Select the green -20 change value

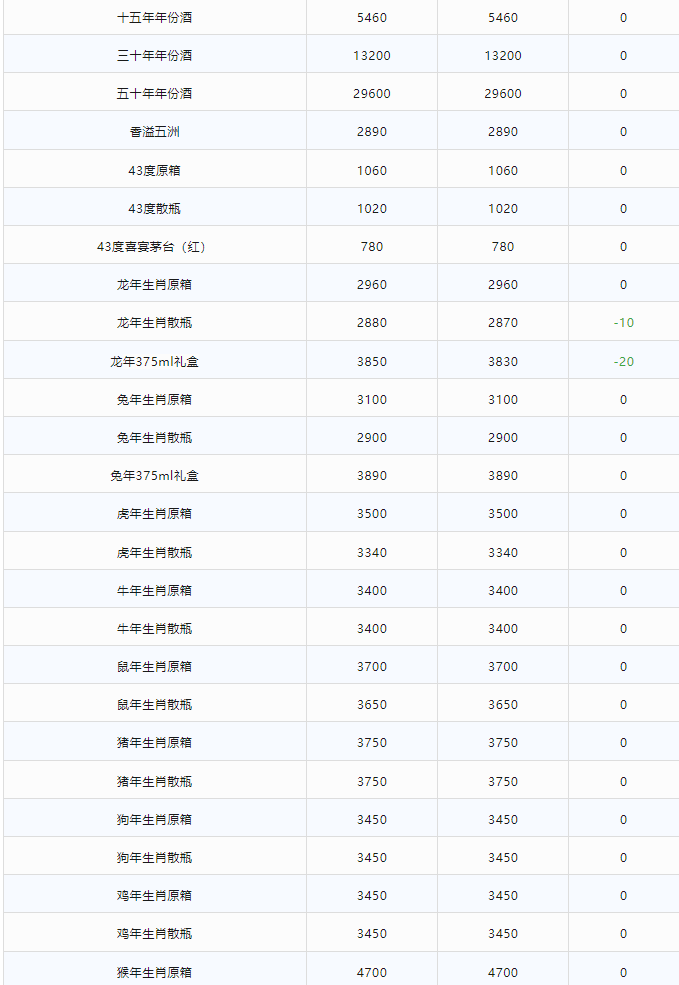(x=624, y=362)
